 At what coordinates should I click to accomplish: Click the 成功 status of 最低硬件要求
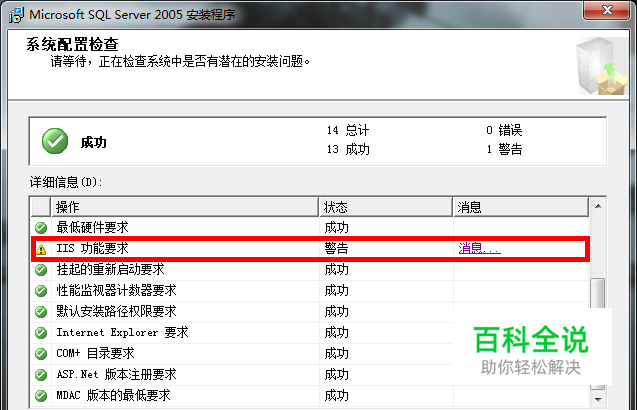pos(336,228)
